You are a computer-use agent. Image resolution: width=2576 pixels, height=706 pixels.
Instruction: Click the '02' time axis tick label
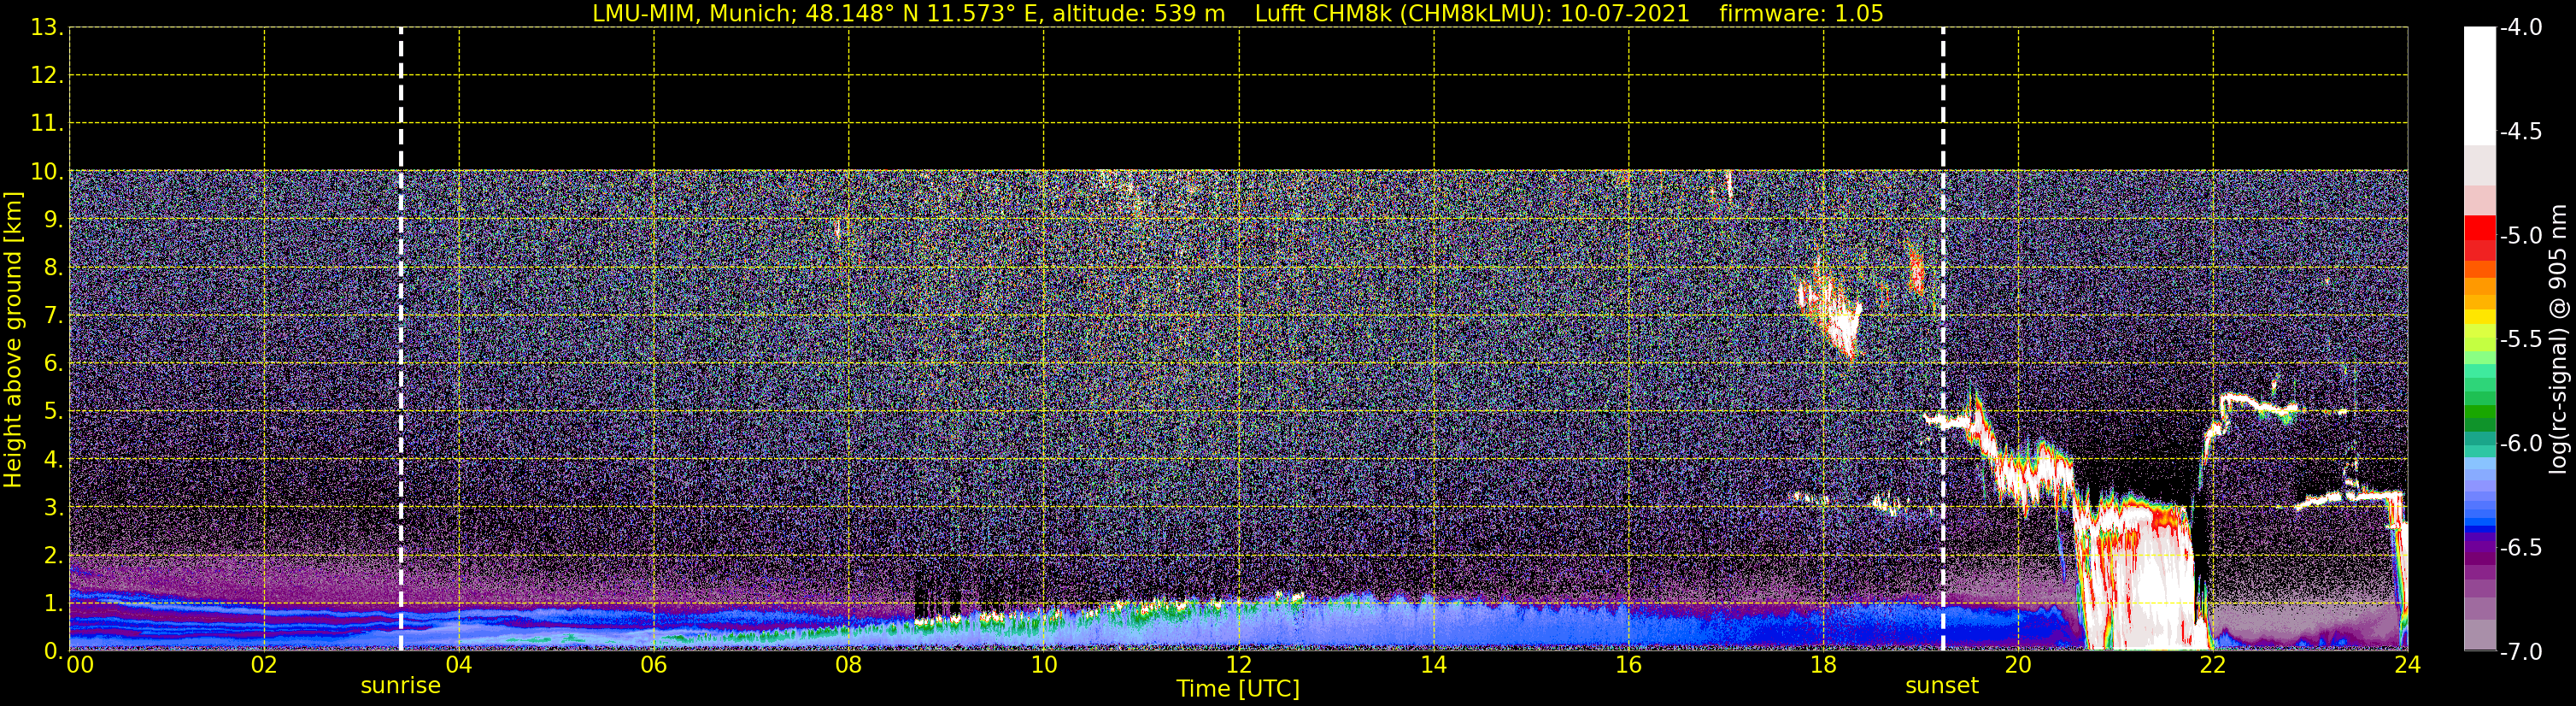(264, 665)
